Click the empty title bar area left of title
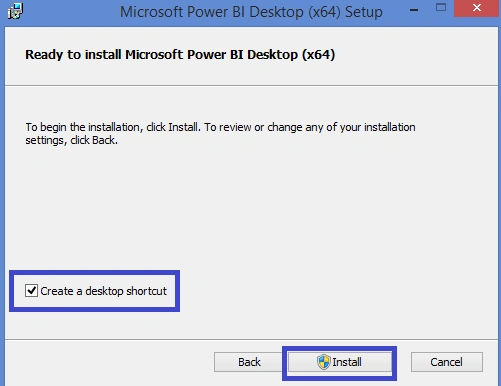 click(72, 12)
